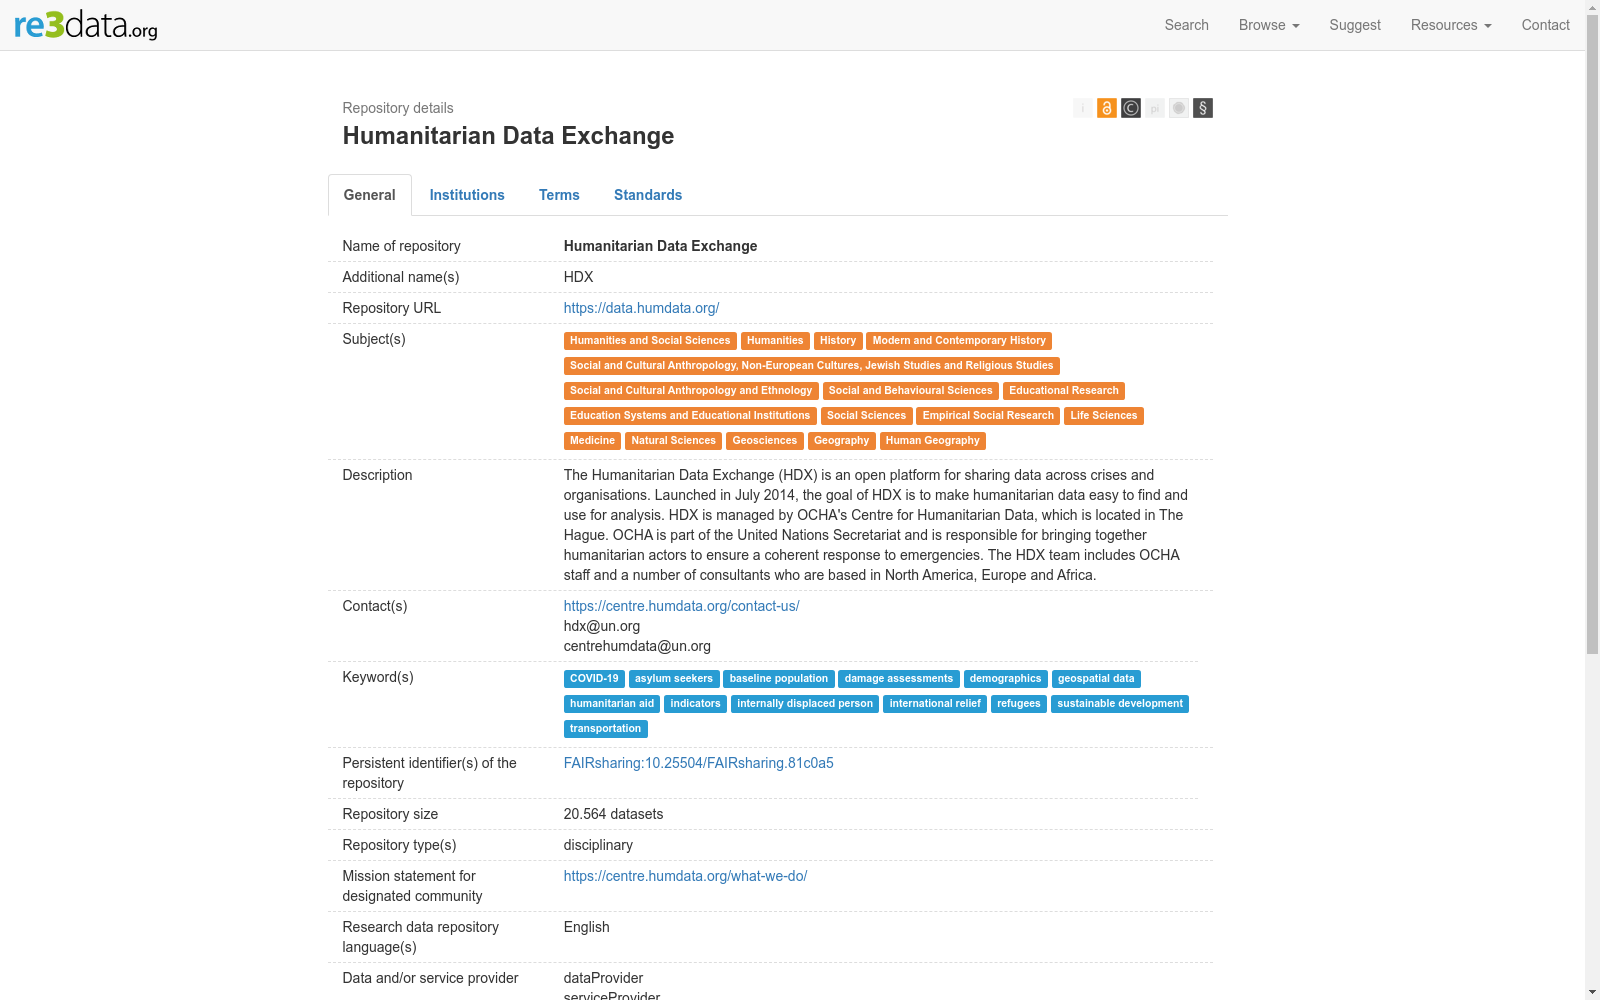This screenshot has height=1000, width=1600.
Task: Click the section sign policy badge icon
Action: (x=1202, y=108)
